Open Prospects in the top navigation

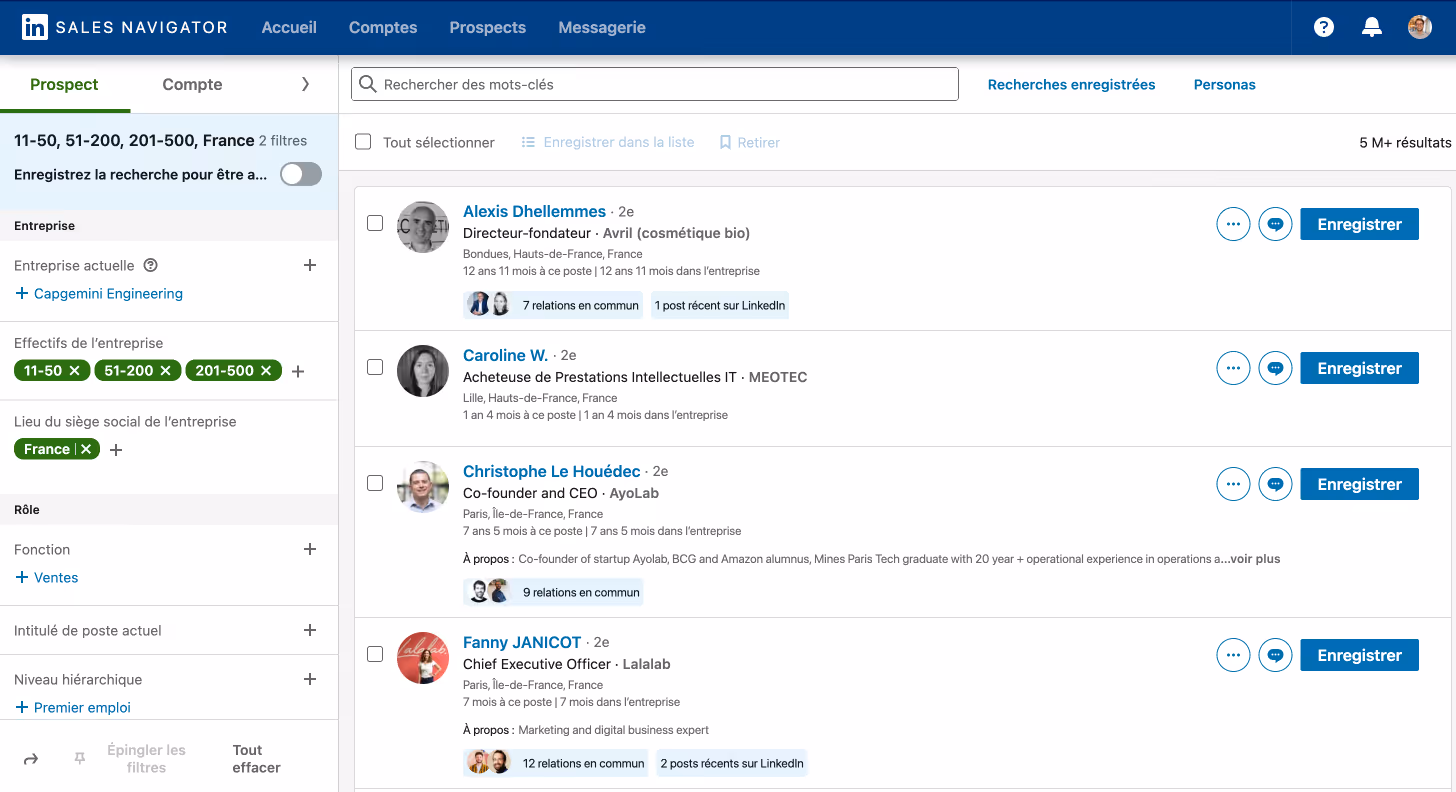point(488,28)
